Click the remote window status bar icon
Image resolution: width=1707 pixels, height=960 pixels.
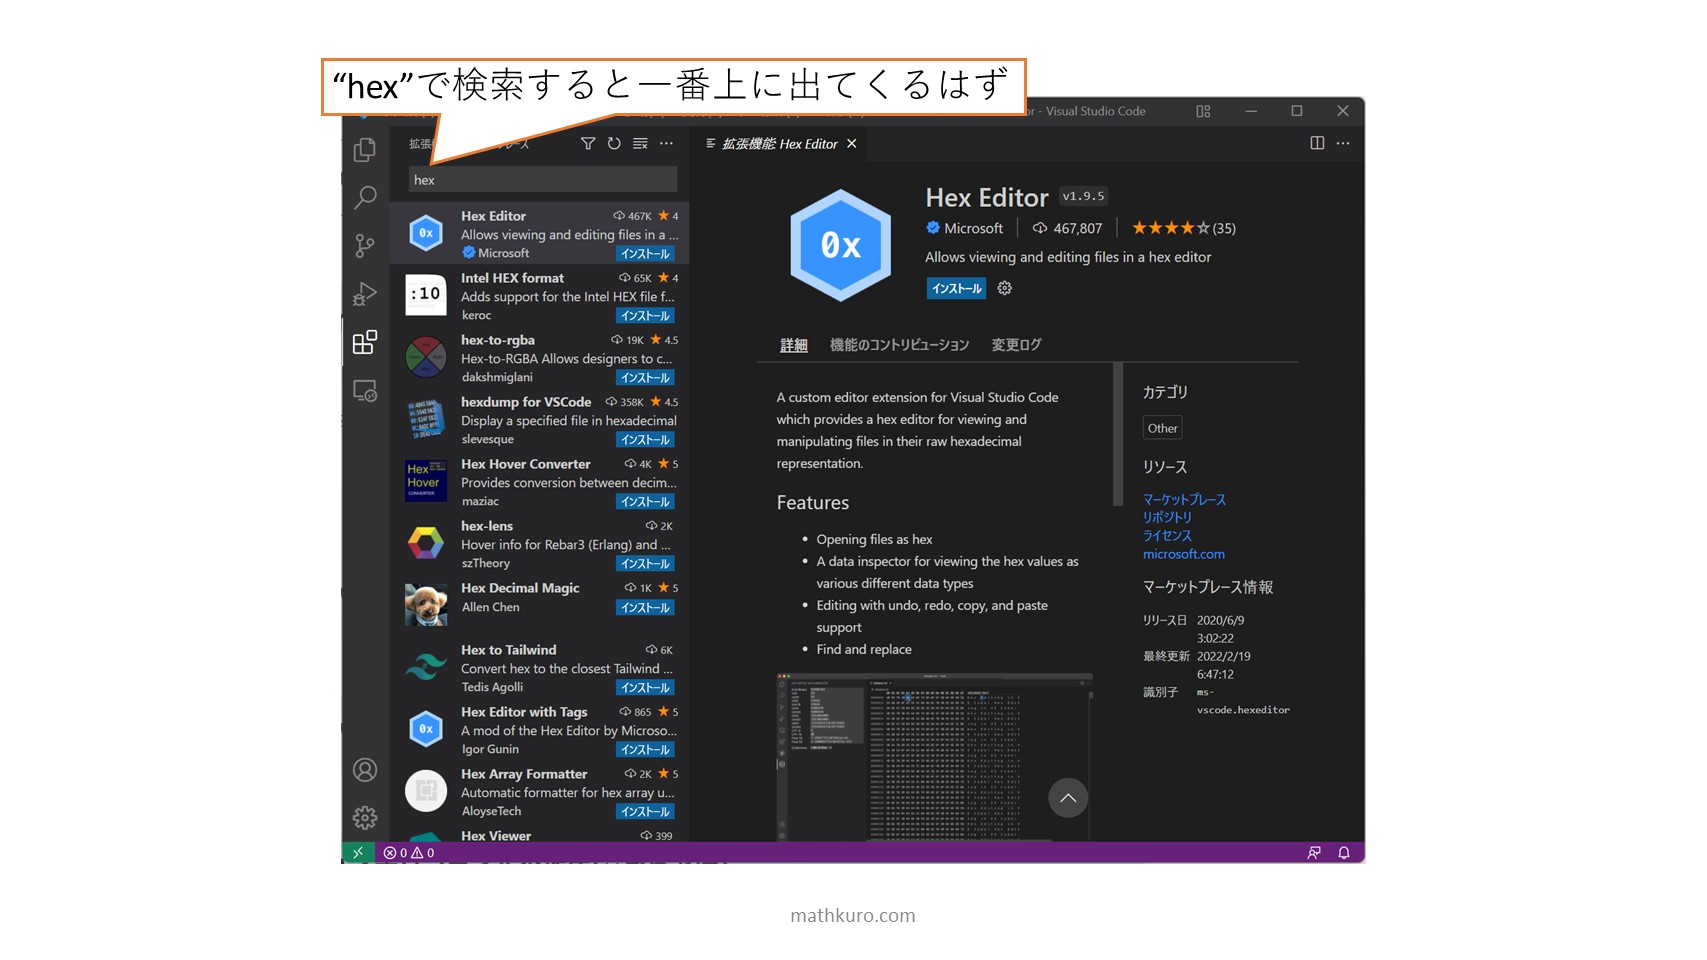tap(358, 853)
